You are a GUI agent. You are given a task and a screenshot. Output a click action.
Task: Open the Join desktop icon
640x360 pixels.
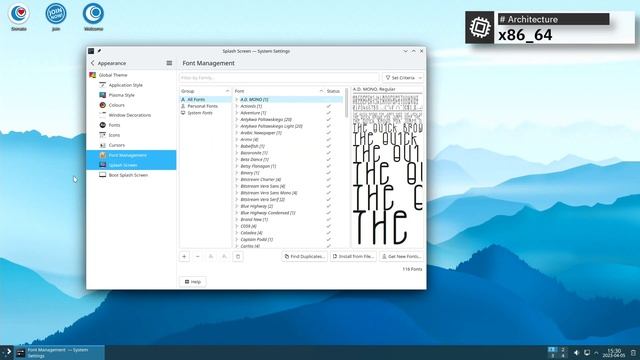56,17
